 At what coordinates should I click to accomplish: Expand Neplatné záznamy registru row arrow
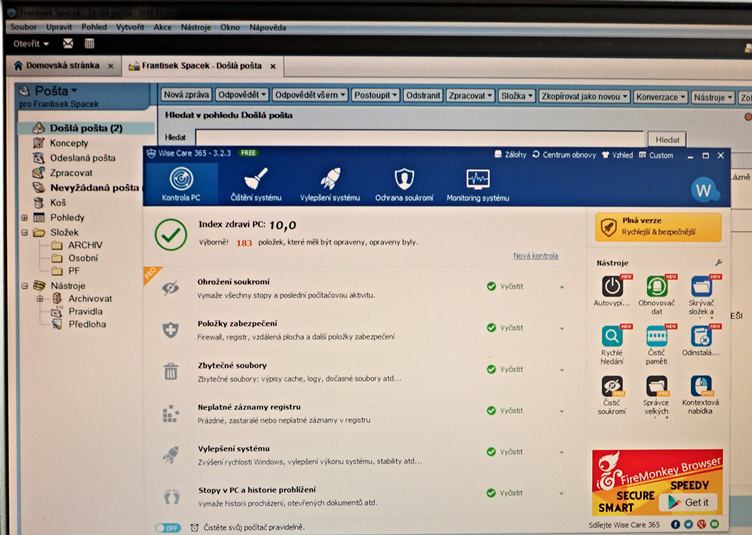[562, 411]
